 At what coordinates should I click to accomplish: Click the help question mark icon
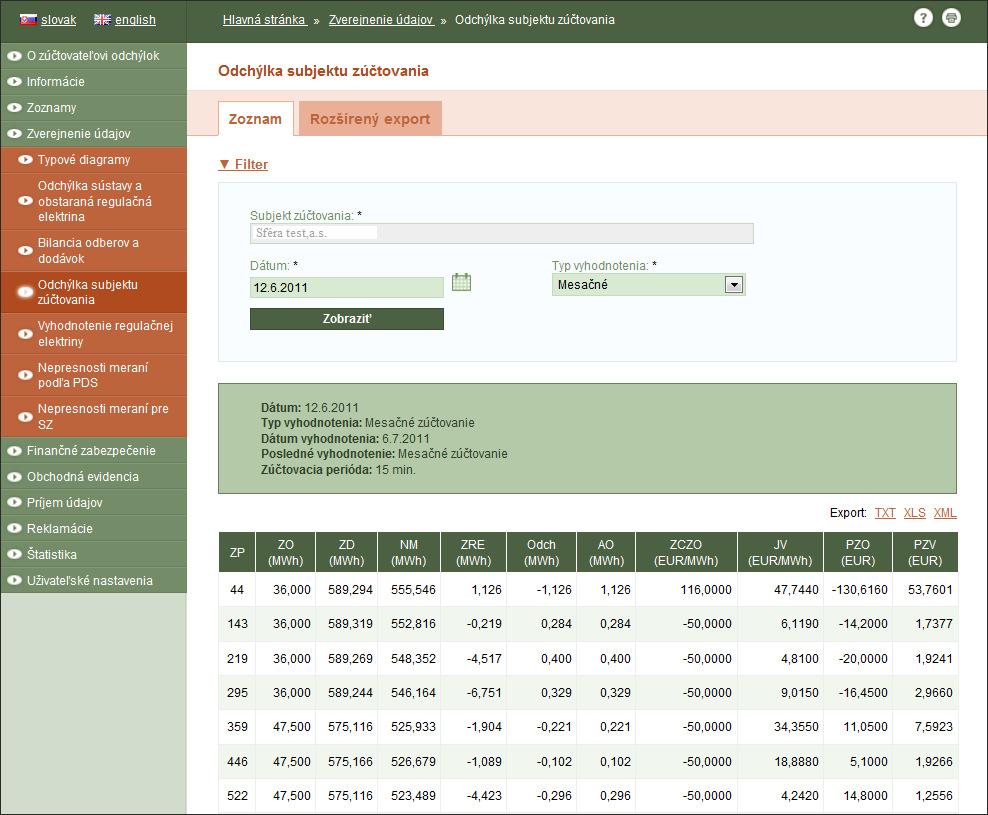[x=923, y=18]
